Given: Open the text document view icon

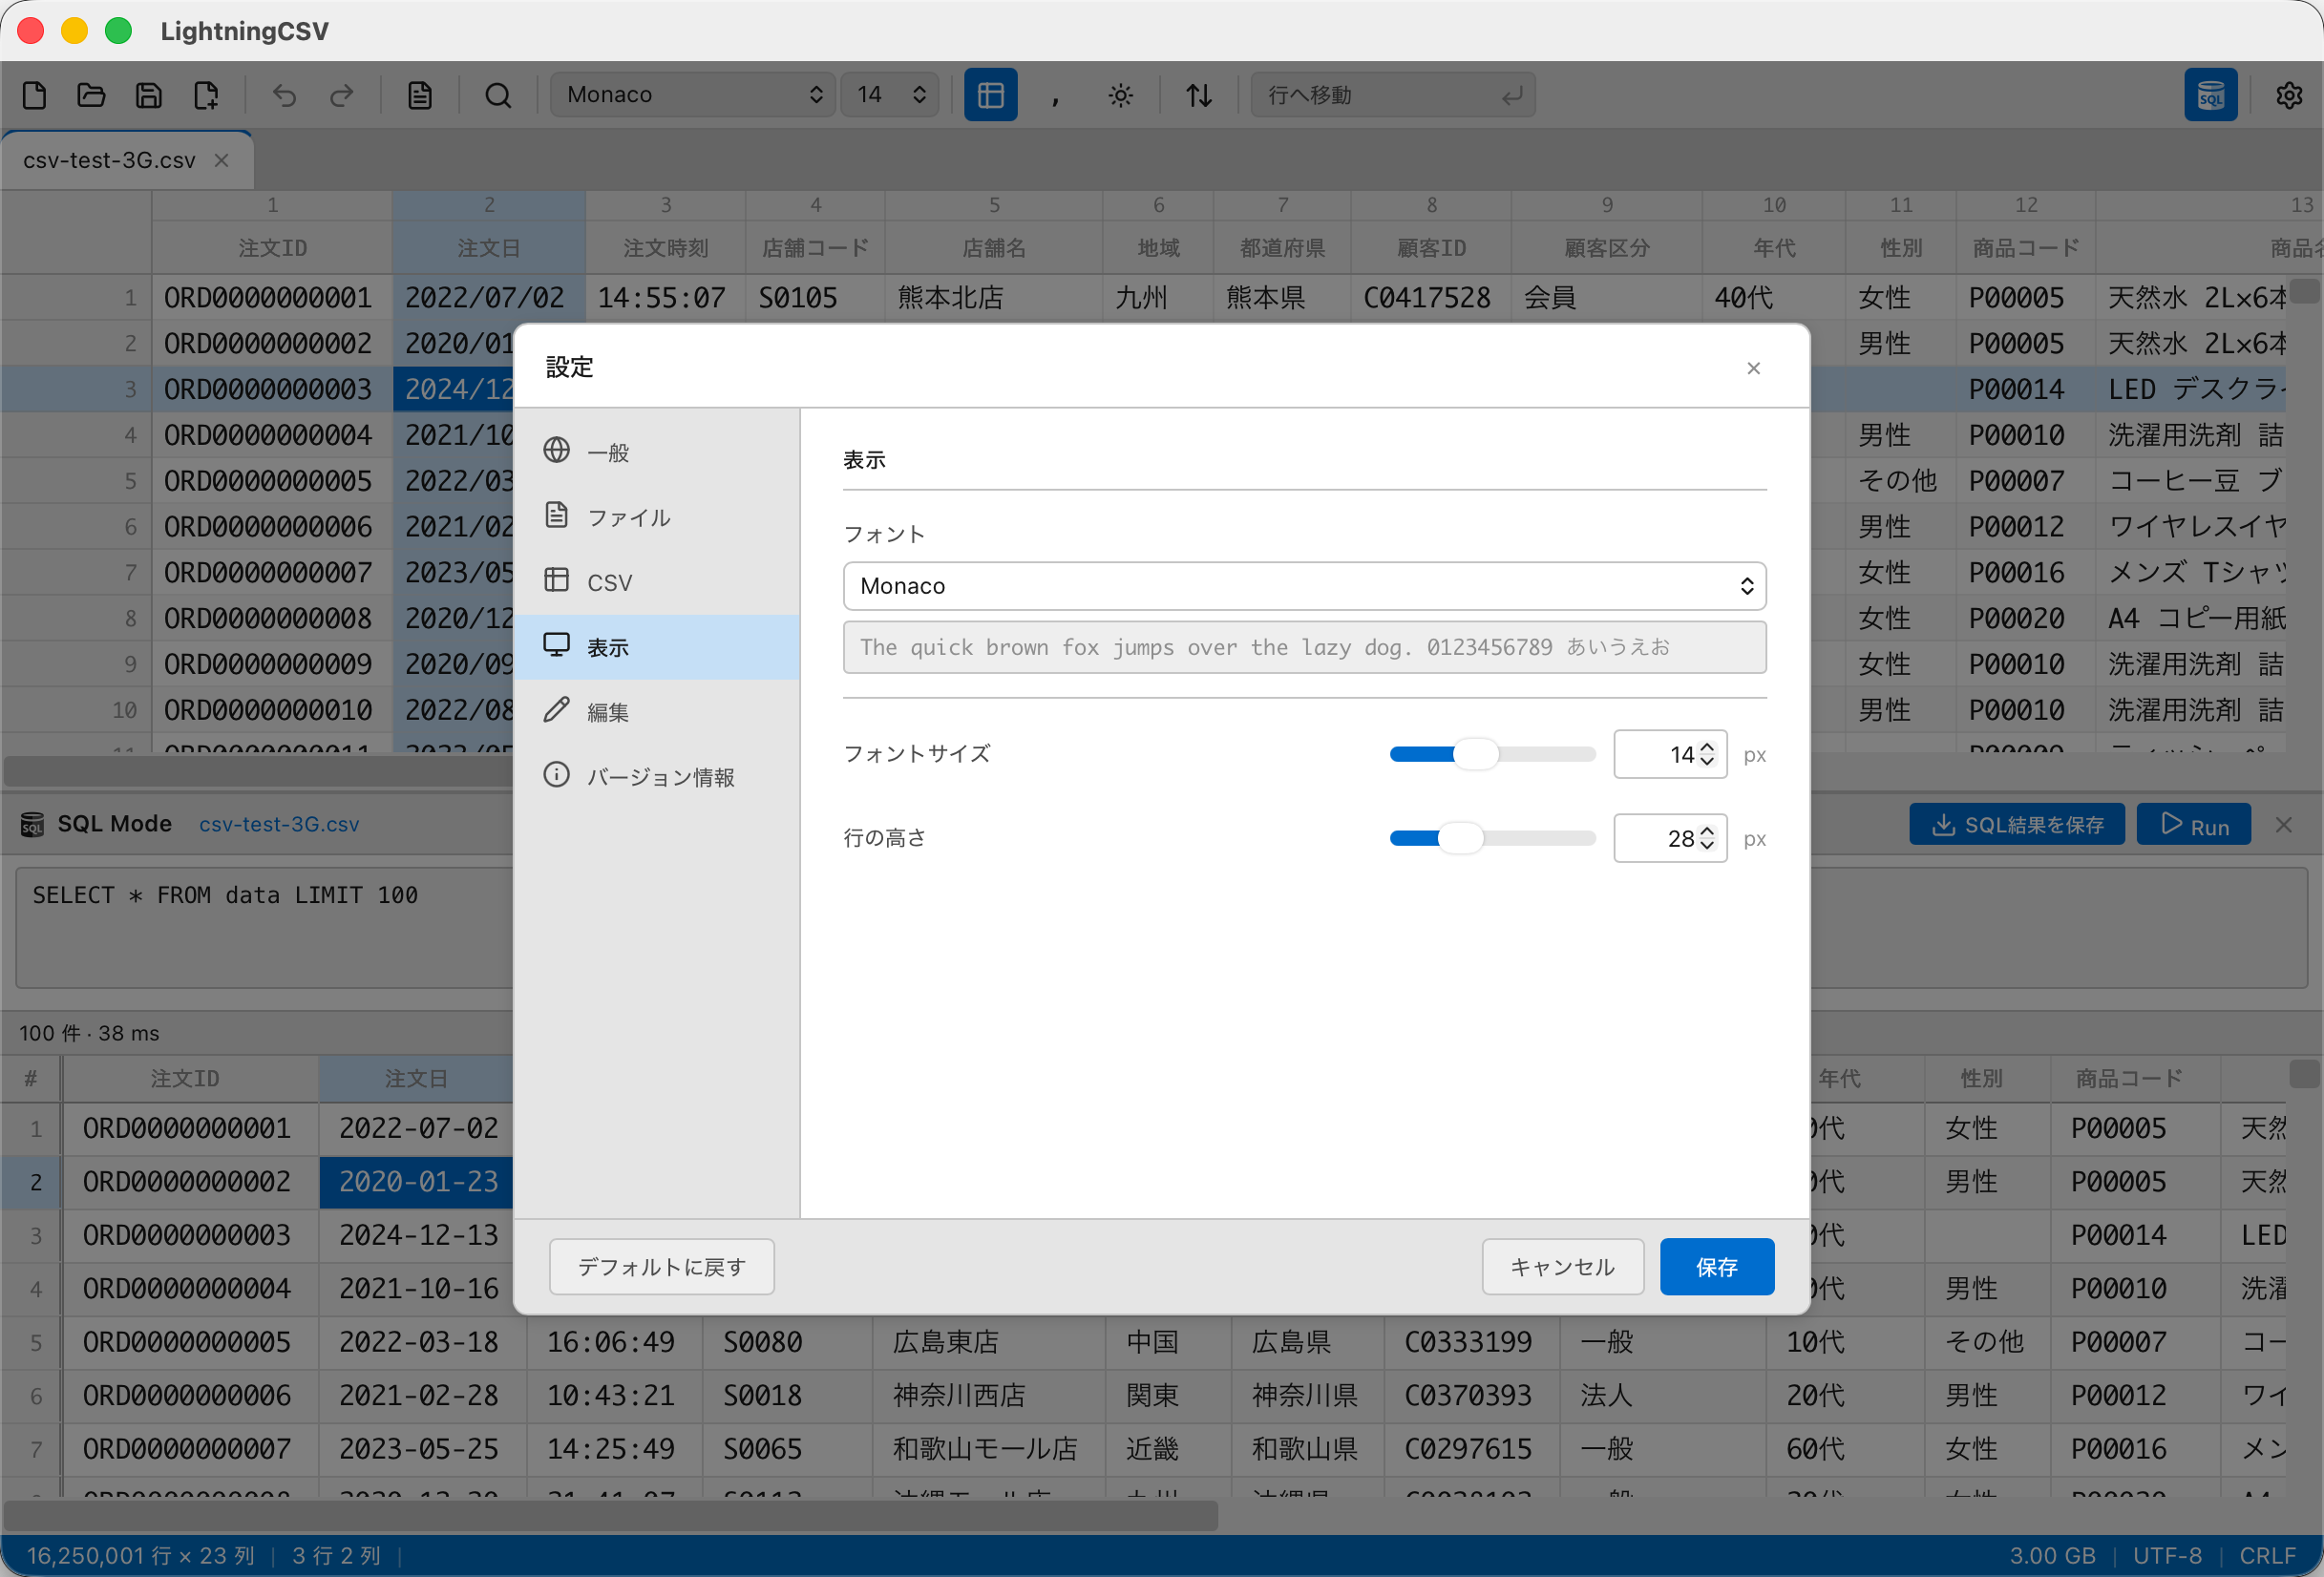Looking at the screenshot, I should point(420,95).
